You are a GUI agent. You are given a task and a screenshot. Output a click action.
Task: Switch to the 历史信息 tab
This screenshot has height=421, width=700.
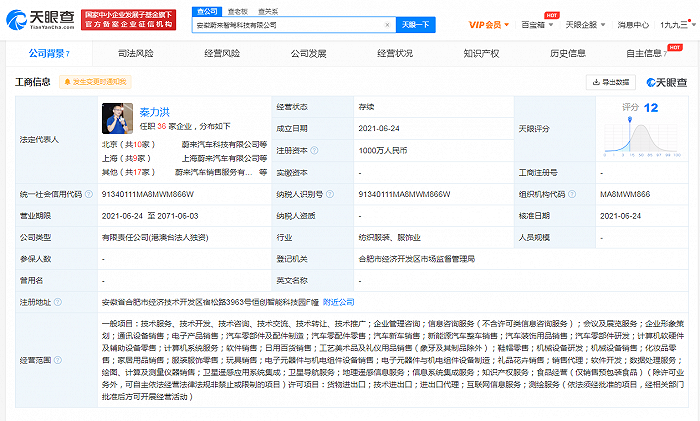(x=567, y=54)
